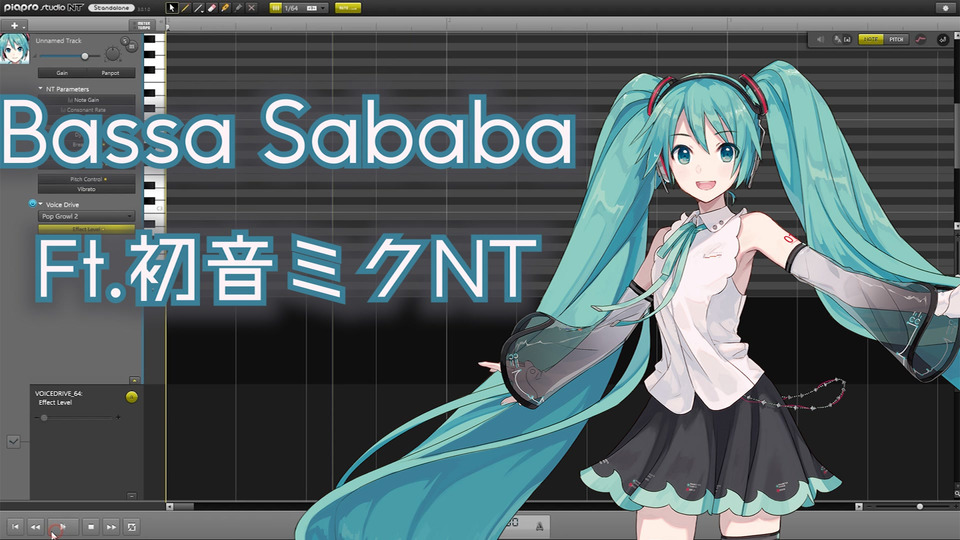The image size is (960, 540).
Task: Toggle the loop playback button
Action: point(131,527)
